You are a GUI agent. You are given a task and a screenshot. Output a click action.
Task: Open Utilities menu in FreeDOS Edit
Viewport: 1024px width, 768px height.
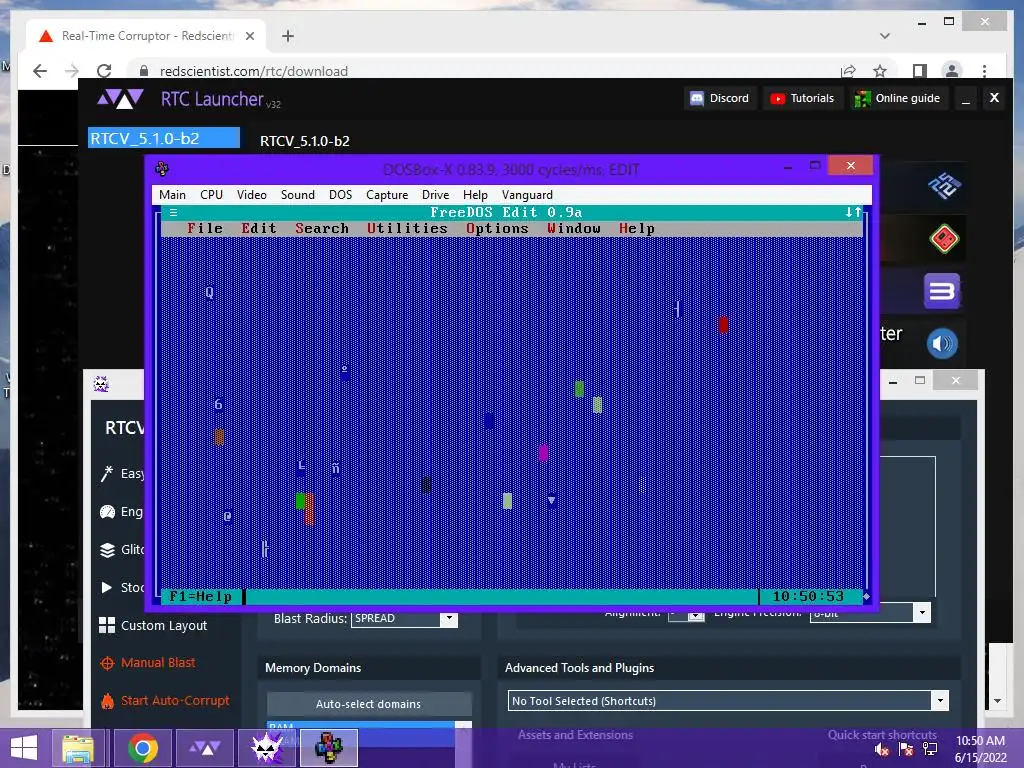coord(407,229)
